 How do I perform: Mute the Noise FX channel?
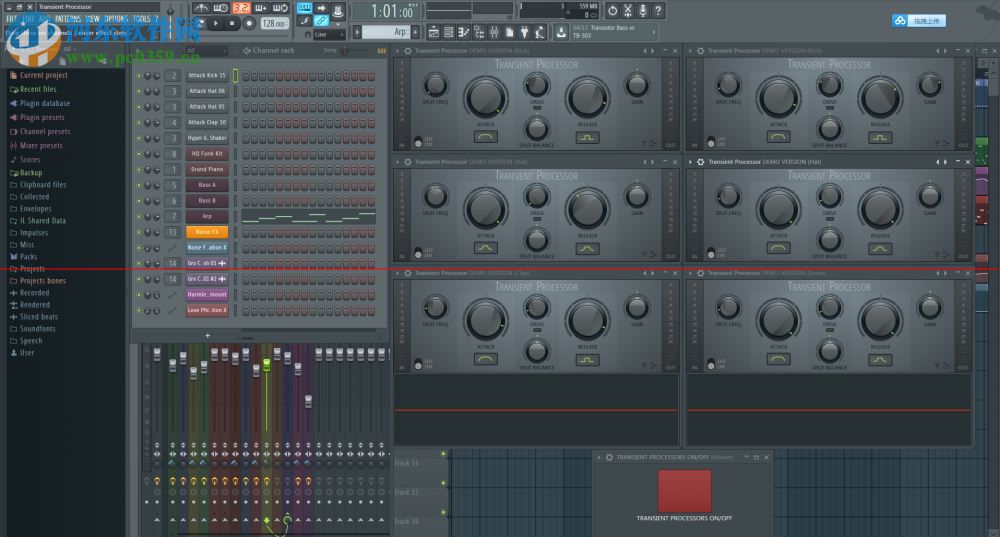click(x=139, y=232)
